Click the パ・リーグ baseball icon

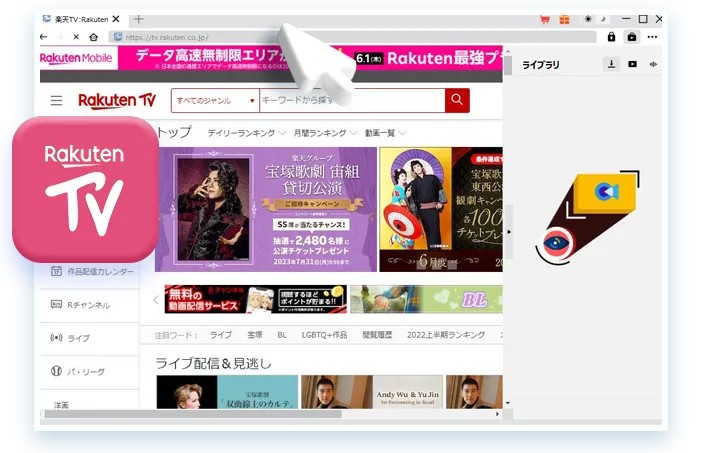tap(56, 371)
